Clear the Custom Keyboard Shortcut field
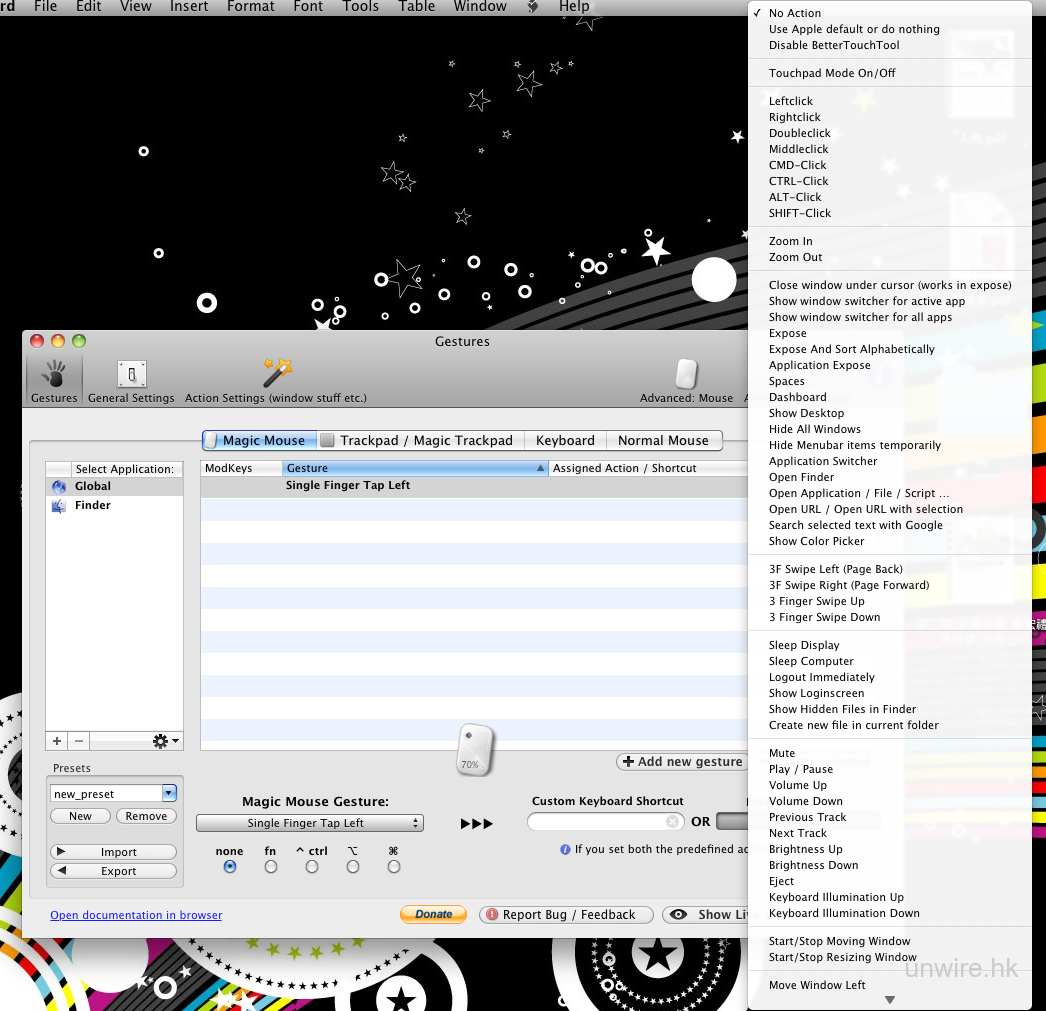This screenshot has width=1046, height=1011. click(x=672, y=822)
